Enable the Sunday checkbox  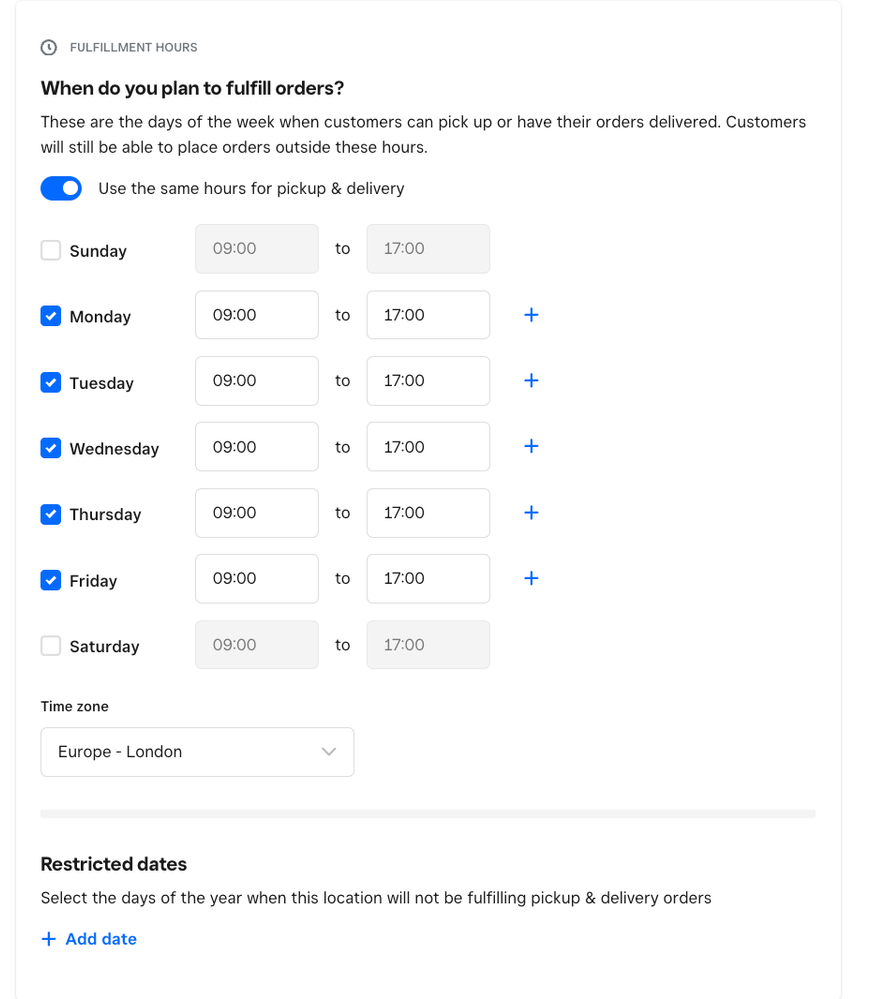51,250
